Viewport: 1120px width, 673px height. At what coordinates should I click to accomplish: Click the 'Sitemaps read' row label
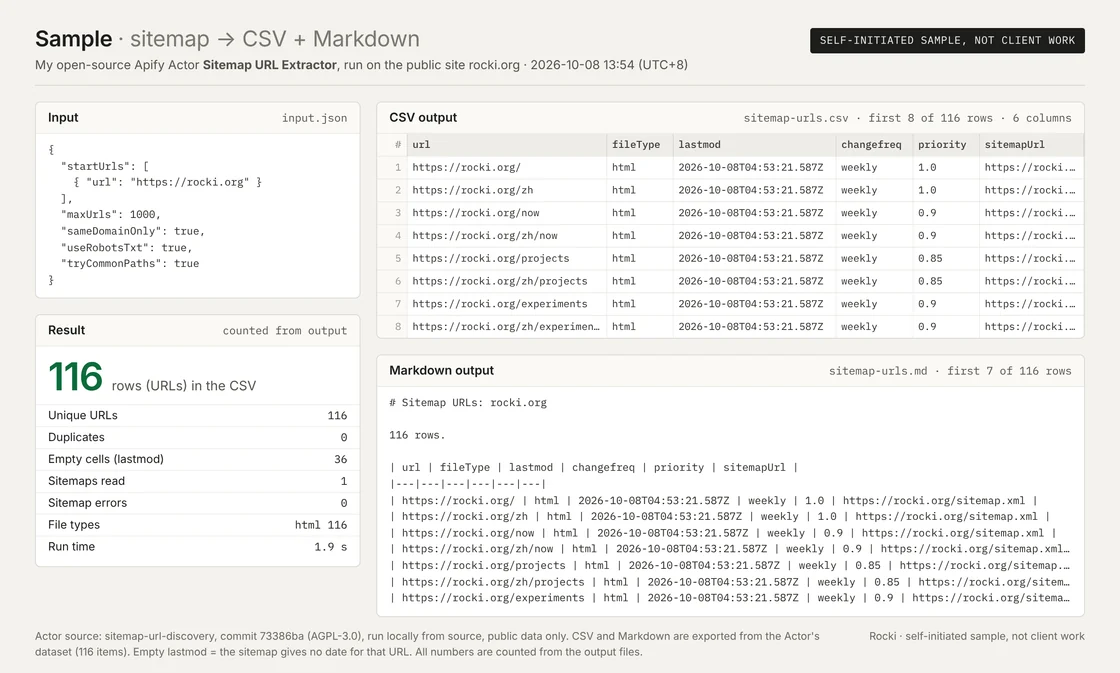point(86,481)
